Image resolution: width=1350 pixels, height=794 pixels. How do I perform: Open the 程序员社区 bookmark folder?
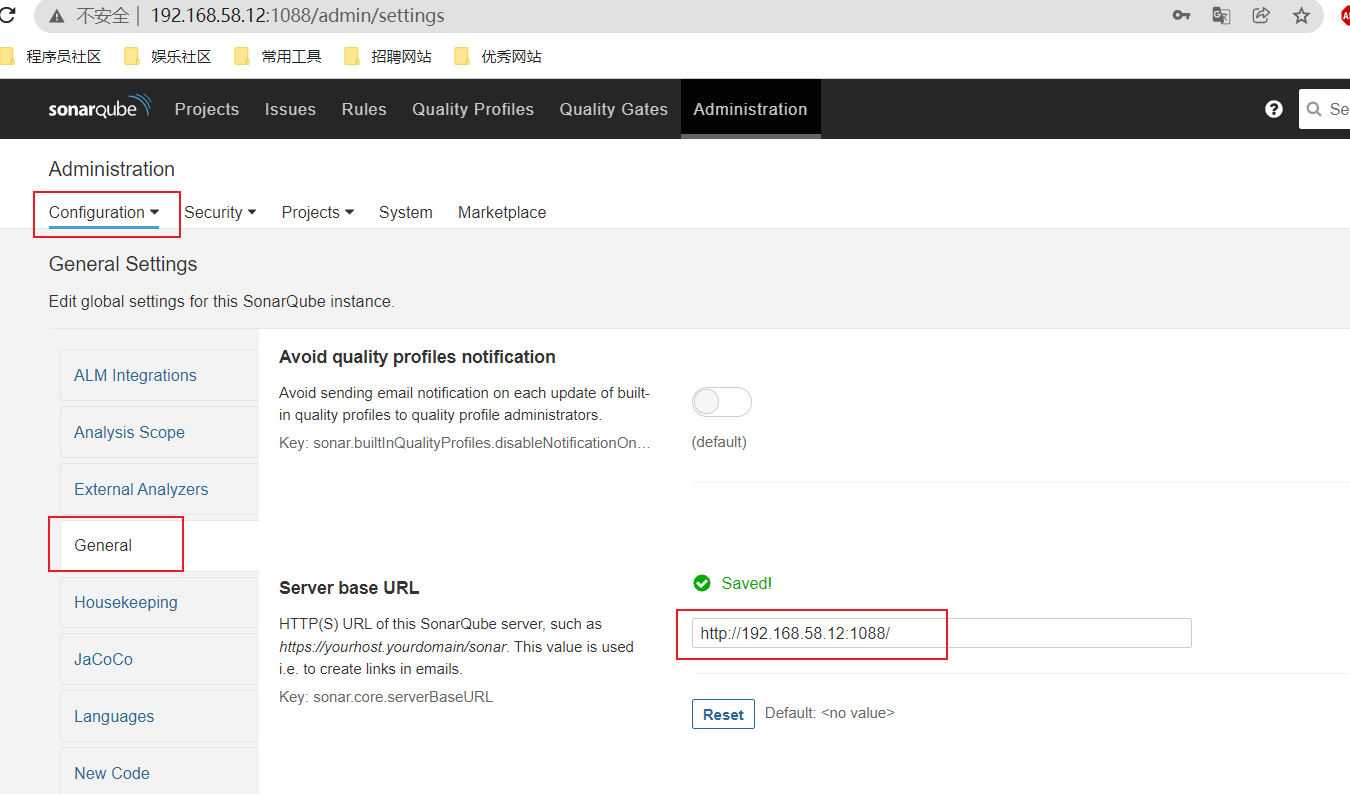point(52,57)
